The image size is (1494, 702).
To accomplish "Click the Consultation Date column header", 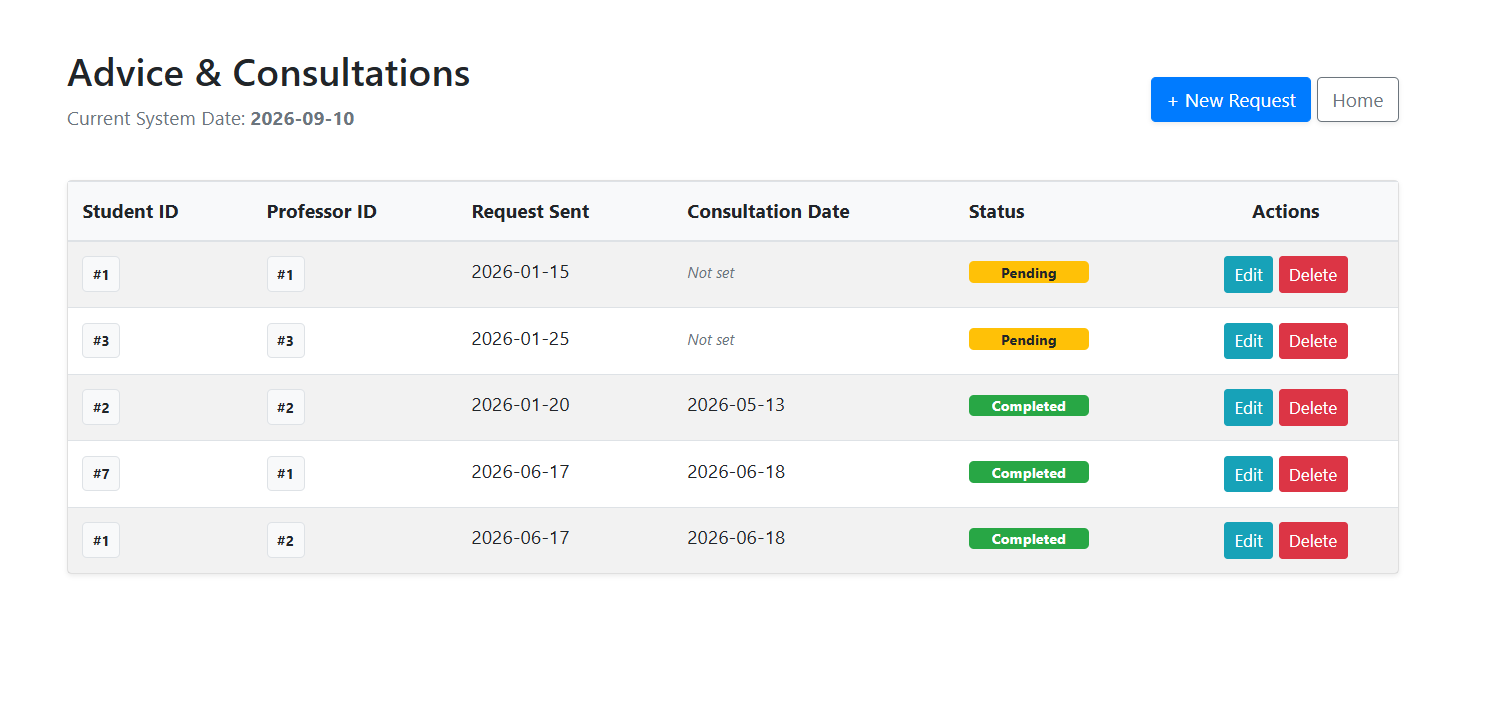I will (768, 212).
